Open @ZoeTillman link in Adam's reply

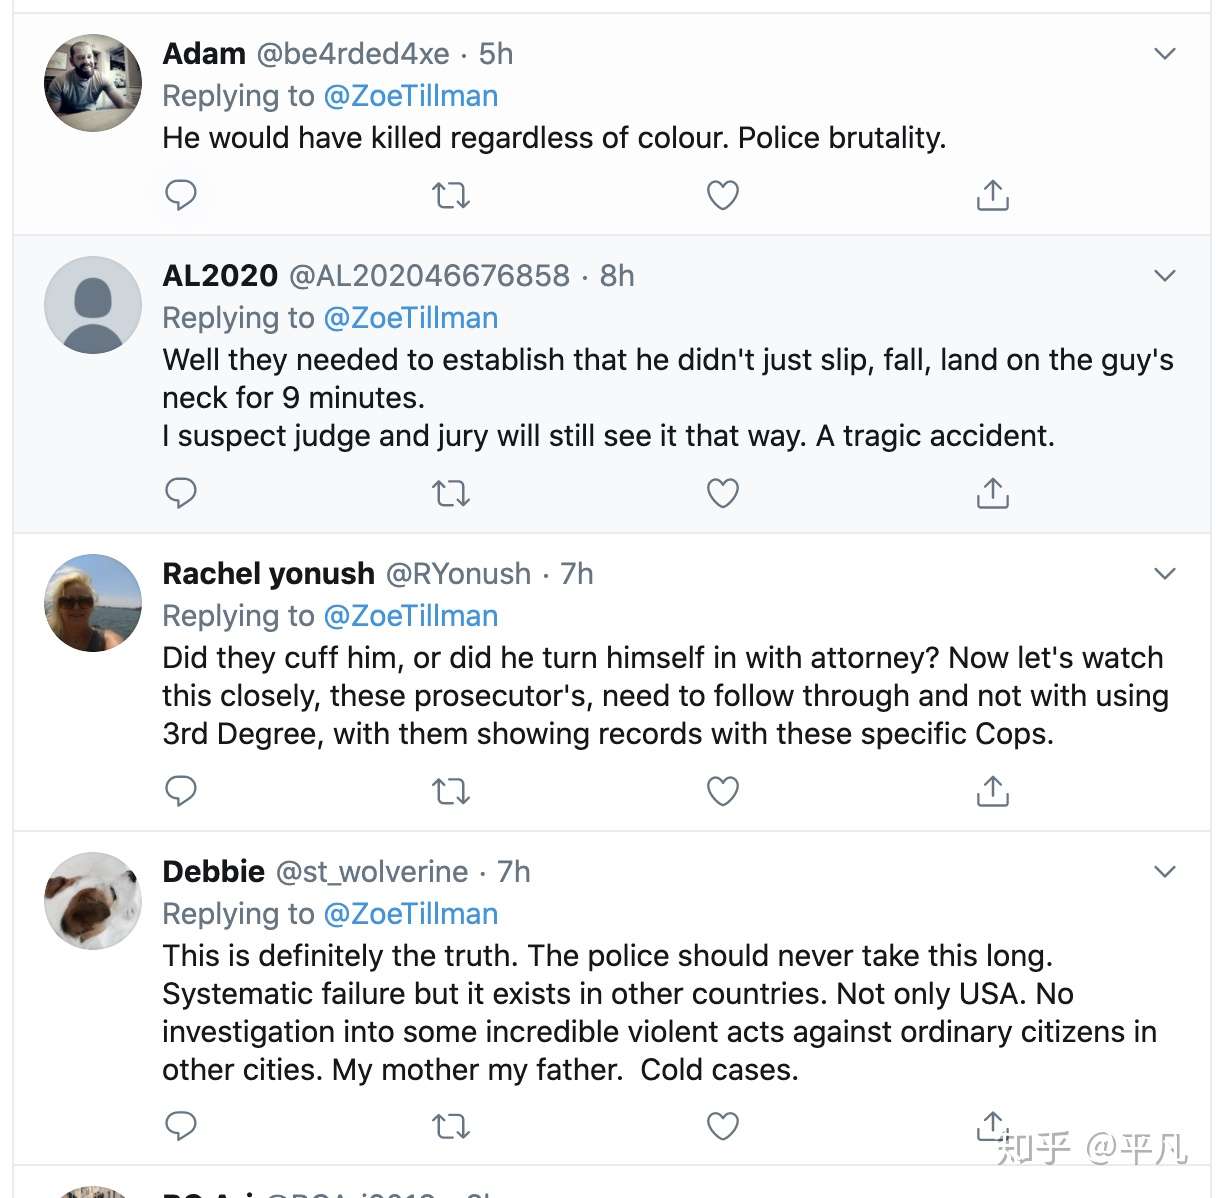pos(411,96)
